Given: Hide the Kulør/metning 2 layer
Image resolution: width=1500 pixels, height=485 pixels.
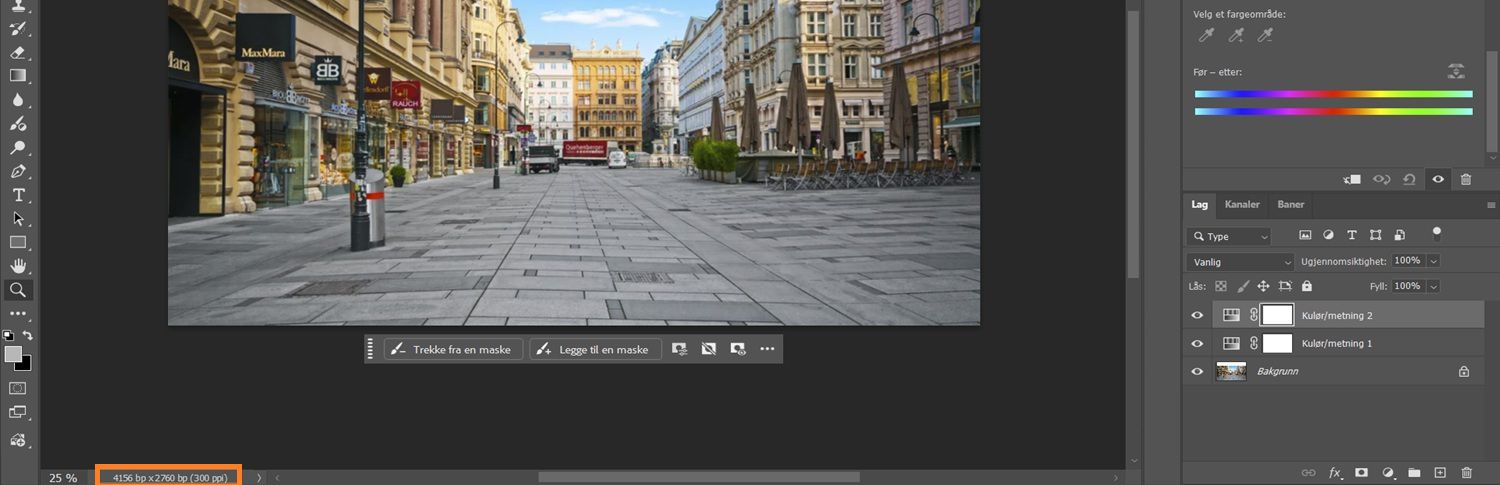Looking at the screenshot, I should click(1197, 315).
